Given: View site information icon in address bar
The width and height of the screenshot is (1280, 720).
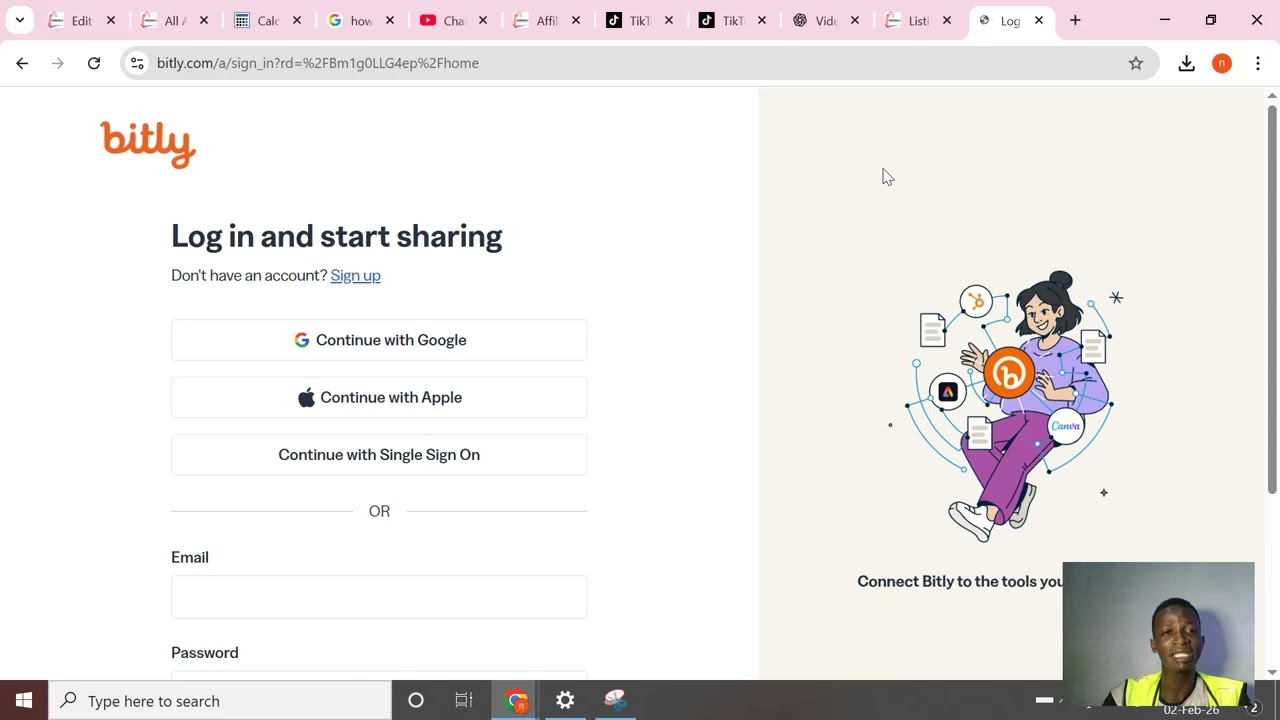Looking at the screenshot, I should point(138,63).
